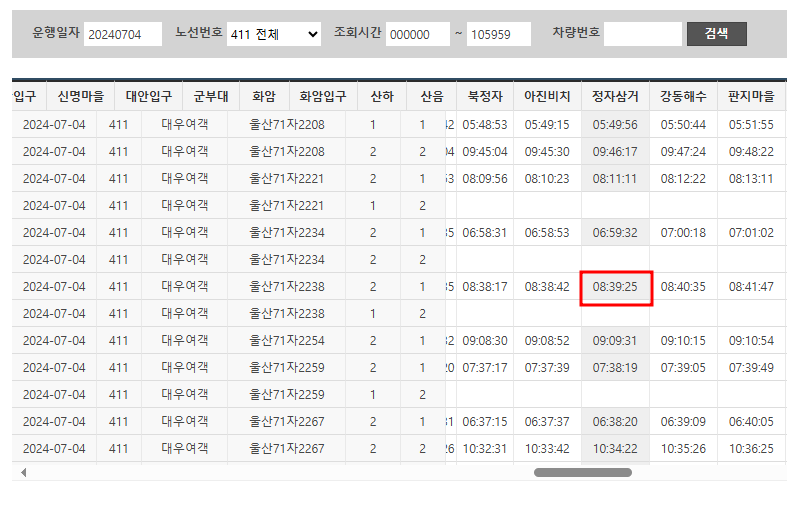Click the 05:48:53 time cell
Screen dimensions: 787x517
click(486, 125)
